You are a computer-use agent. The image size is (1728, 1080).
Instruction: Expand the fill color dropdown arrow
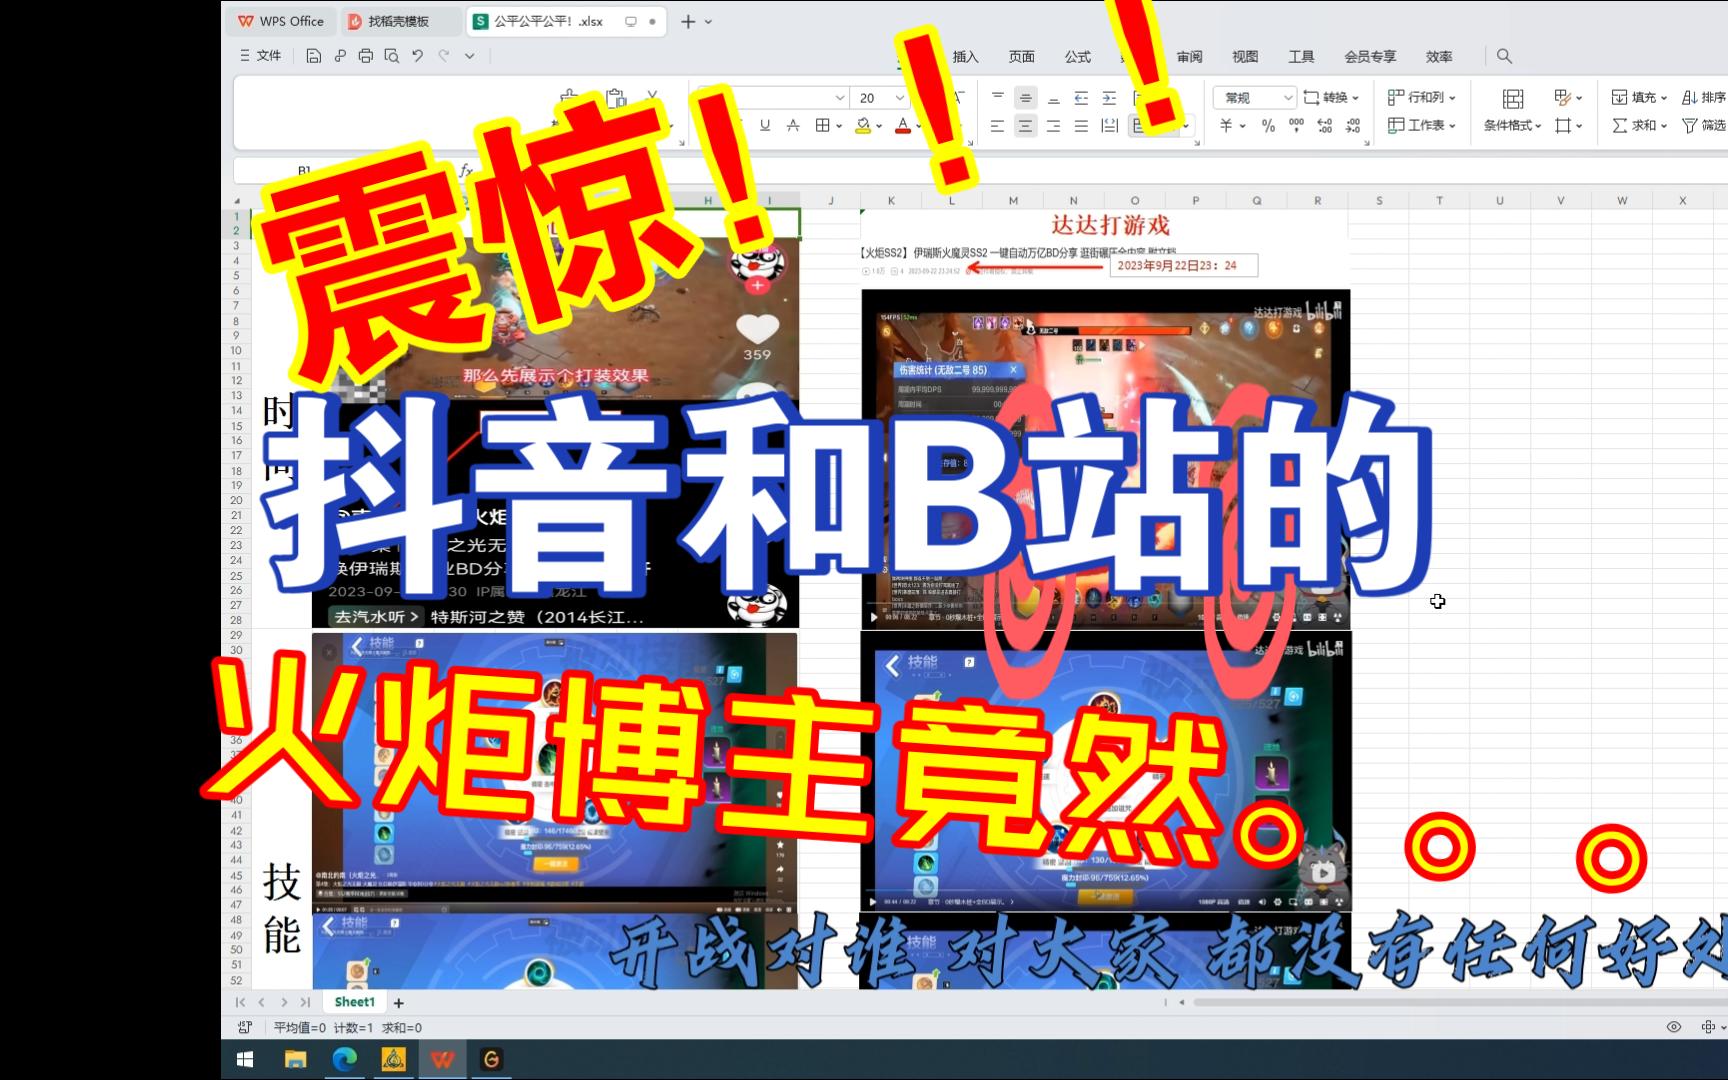tap(878, 127)
